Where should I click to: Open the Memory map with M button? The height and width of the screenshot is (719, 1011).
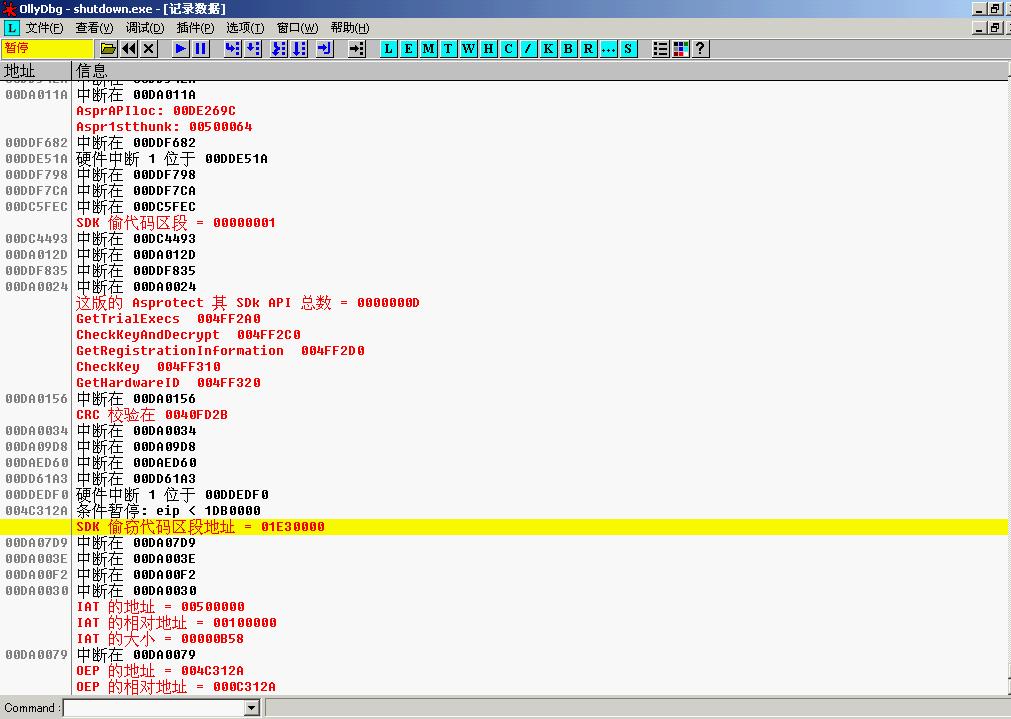pos(428,49)
